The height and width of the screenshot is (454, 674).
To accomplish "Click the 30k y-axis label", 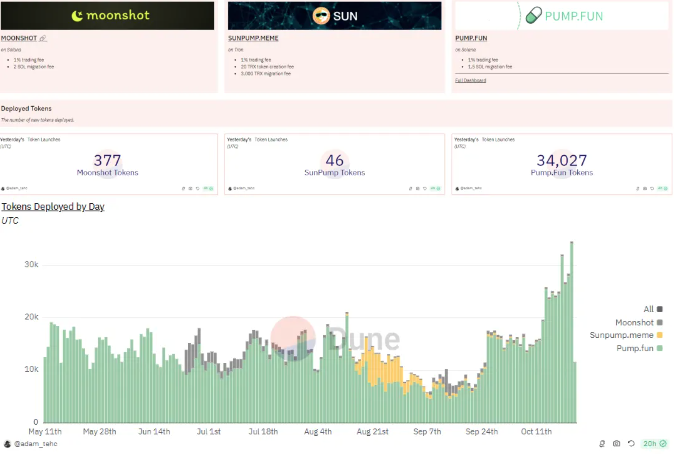I will coord(31,264).
